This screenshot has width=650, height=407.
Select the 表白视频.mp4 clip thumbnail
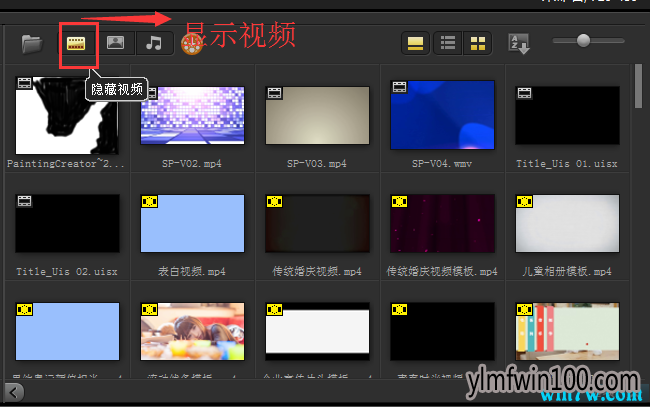pyautogui.click(x=193, y=223)
